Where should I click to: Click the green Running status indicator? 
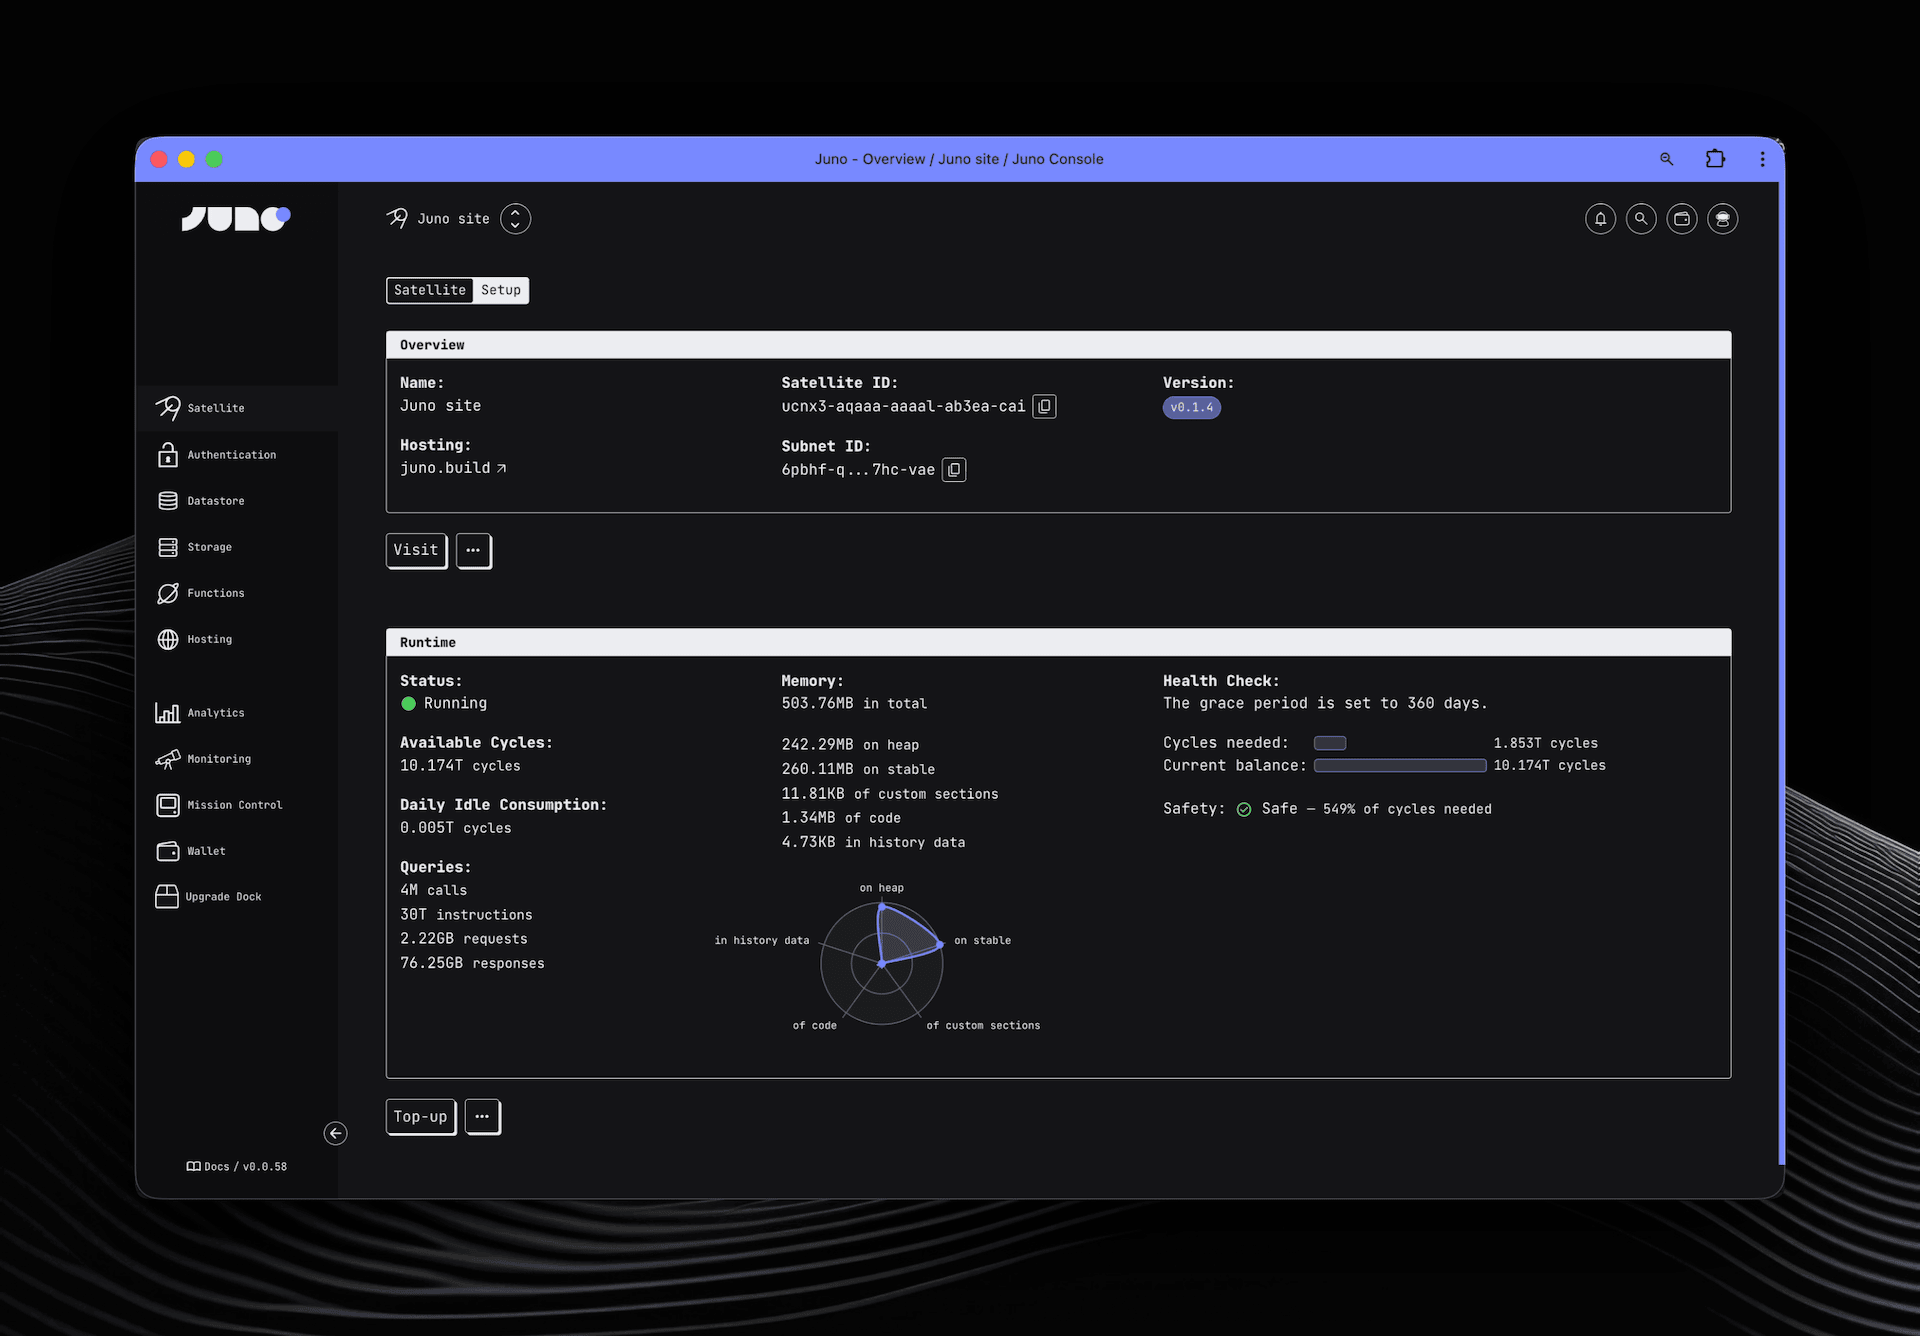(408, 704)
